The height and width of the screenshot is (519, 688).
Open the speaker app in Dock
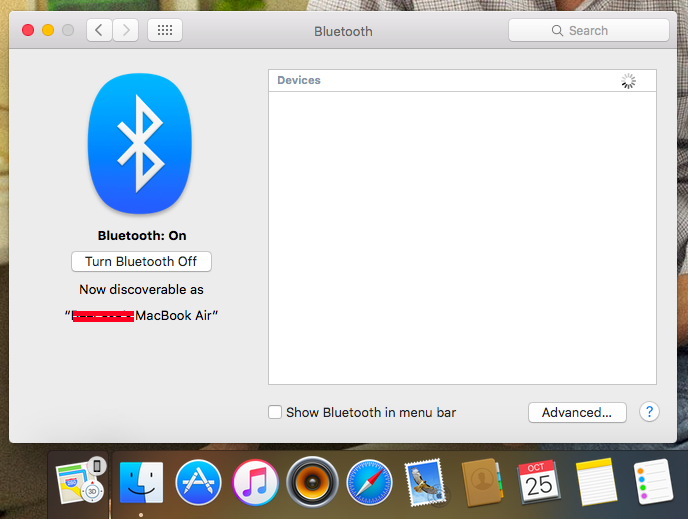pyautogui.click(x=312, y=482)
